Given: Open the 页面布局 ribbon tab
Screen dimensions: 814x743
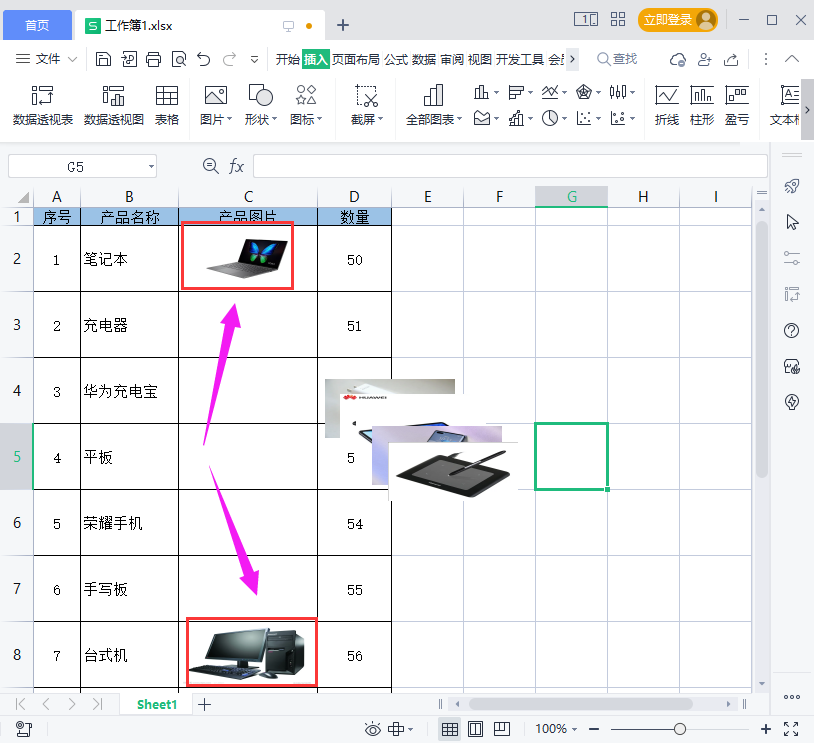Looking at the screenshot, I should click(x=356, y=59).
